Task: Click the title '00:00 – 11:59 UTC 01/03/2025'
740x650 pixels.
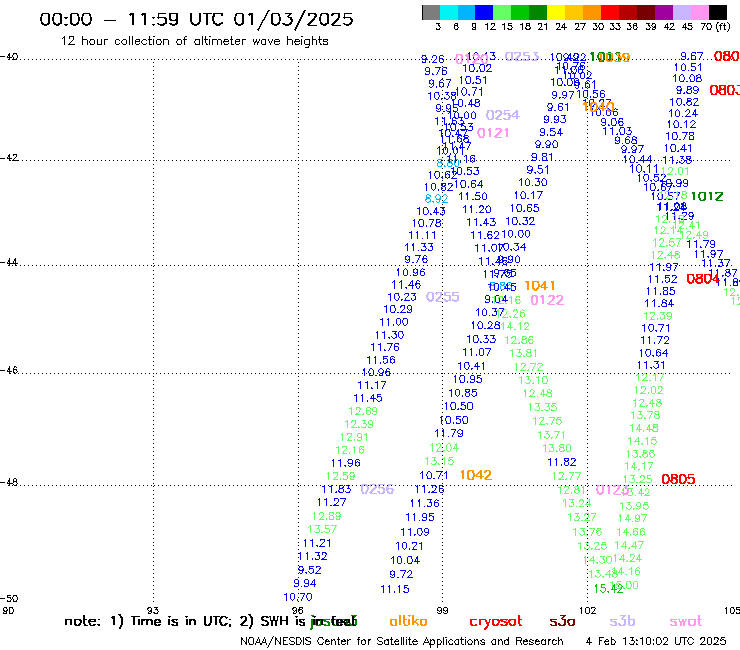Action: [x=196, y=19]
